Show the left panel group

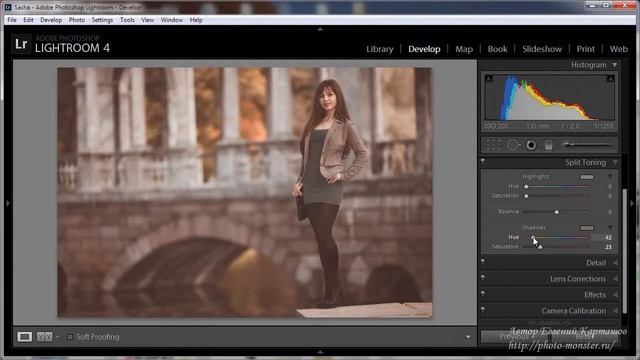tap(7, 203)
